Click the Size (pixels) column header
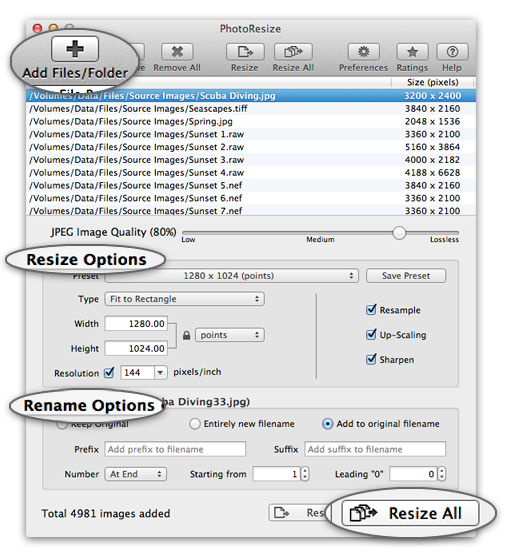 [432, 82]
